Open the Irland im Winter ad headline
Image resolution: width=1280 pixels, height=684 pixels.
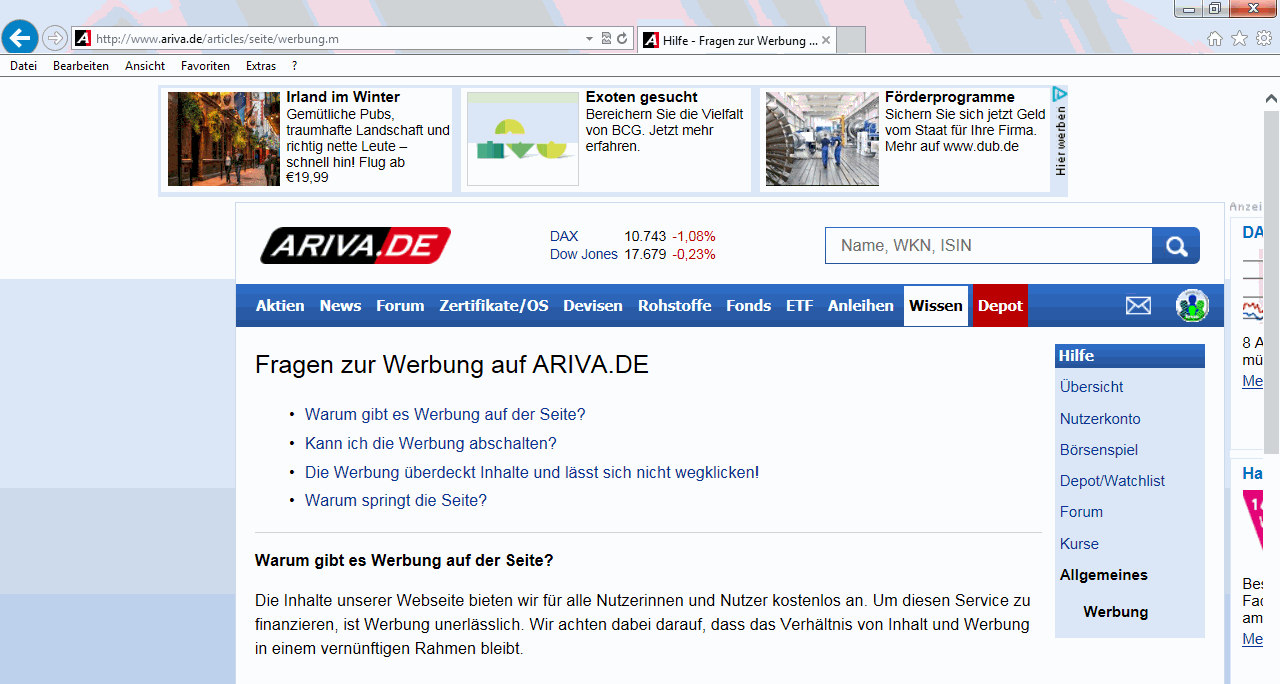[343, 97]
